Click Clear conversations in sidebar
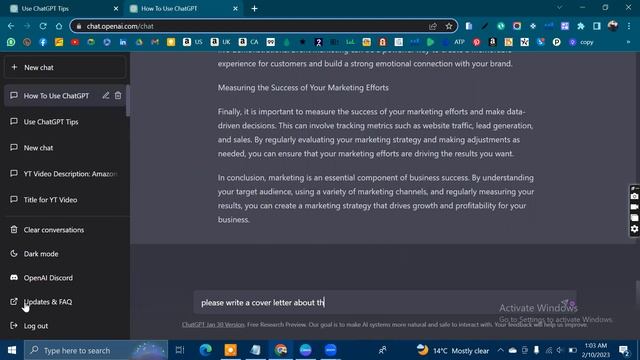 click(65, 230)
